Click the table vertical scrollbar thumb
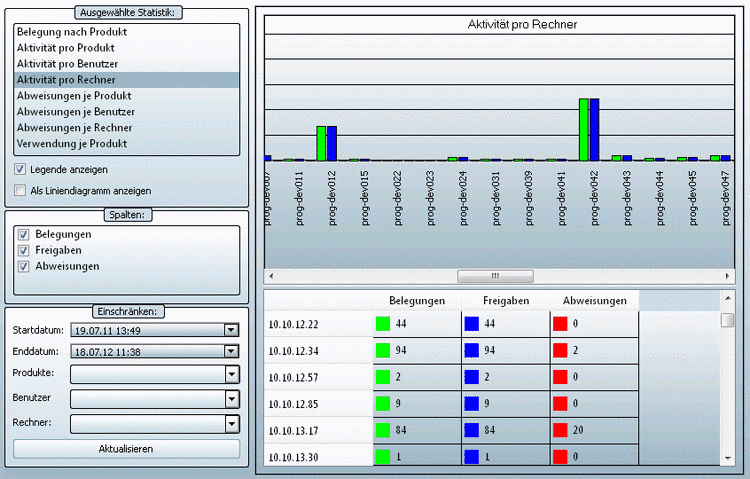 (x=728, y=320)
